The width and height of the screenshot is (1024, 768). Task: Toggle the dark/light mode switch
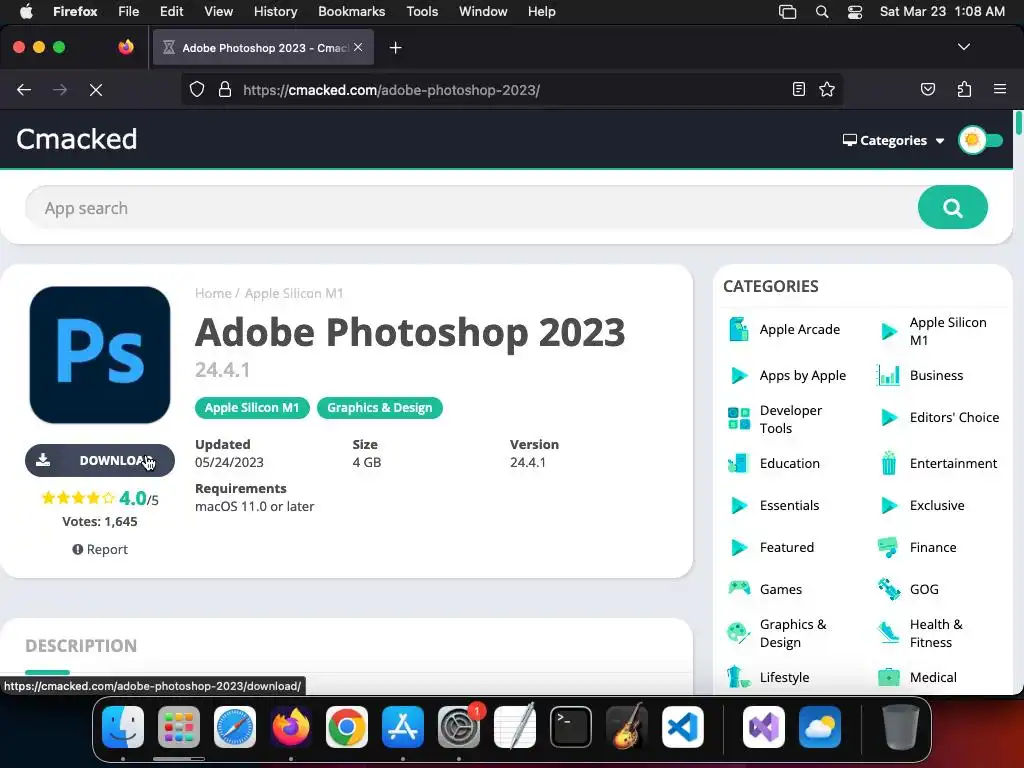pos(980,140)
